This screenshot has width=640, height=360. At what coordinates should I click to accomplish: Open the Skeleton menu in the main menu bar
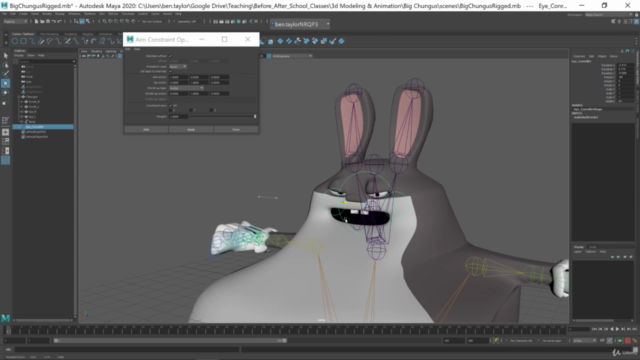coord(90,14)
